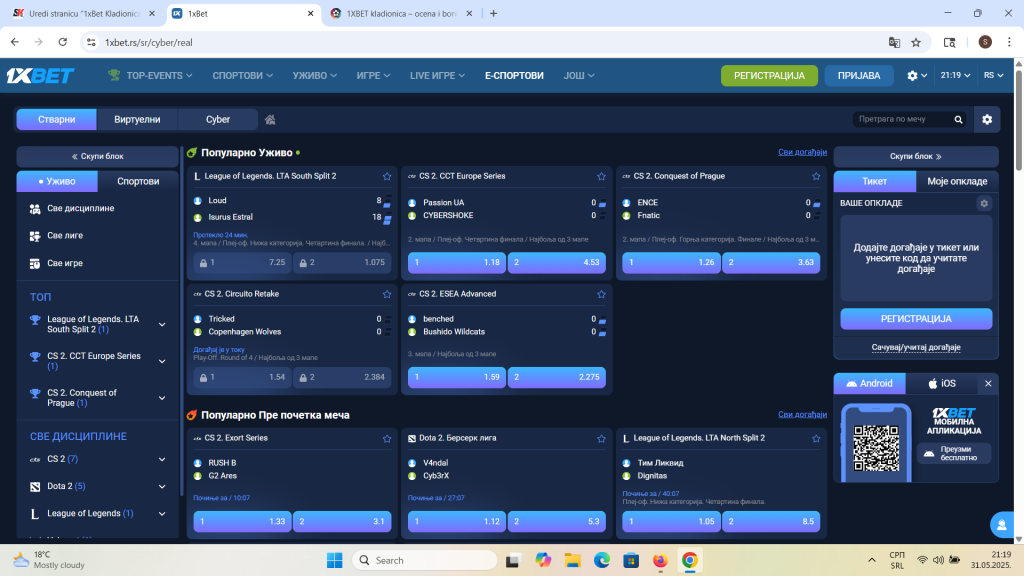This screenshot has width=1024, height=576.
Task: Open Сви догађаји link for Популарно Уживо
Action: click(x=802, y=152)
